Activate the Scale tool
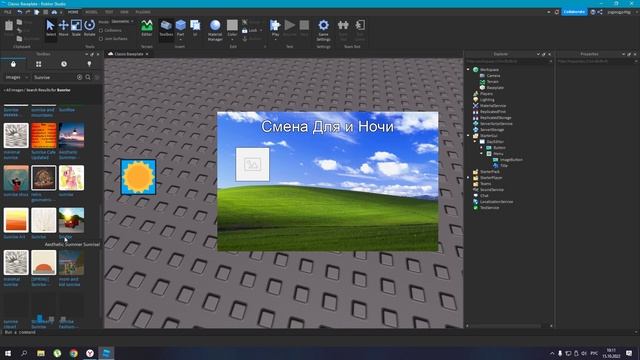This screenshot has width=640, height=360. pos(76,28)
